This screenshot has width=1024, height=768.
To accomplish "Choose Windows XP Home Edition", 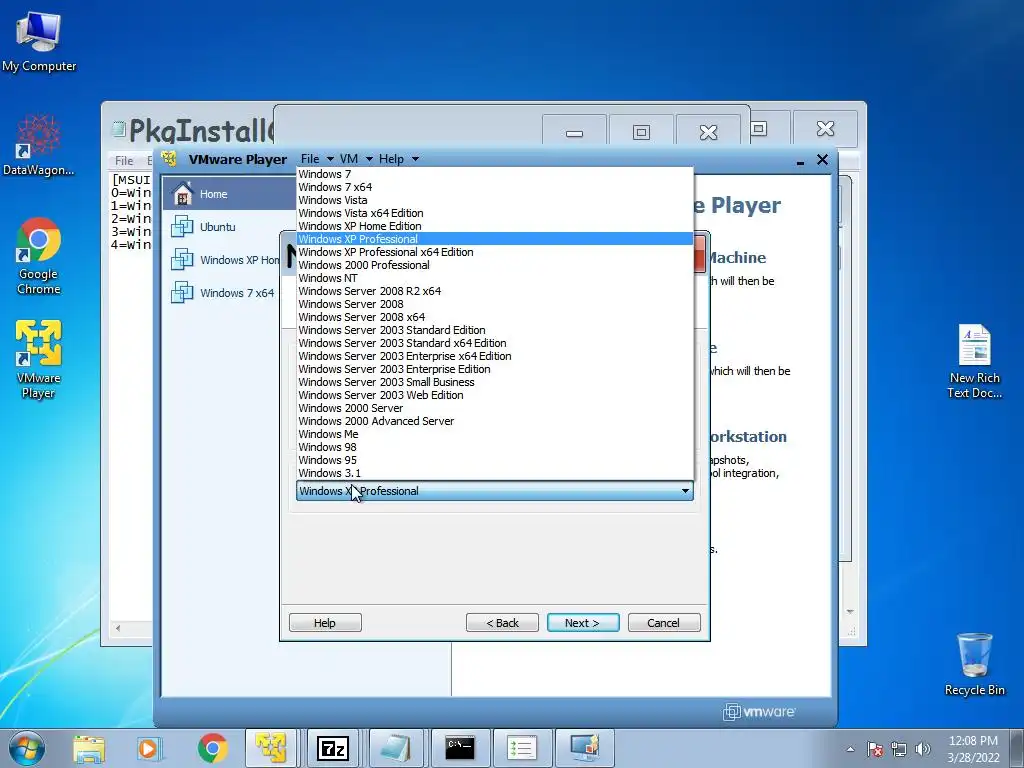I will pos(494,226).
